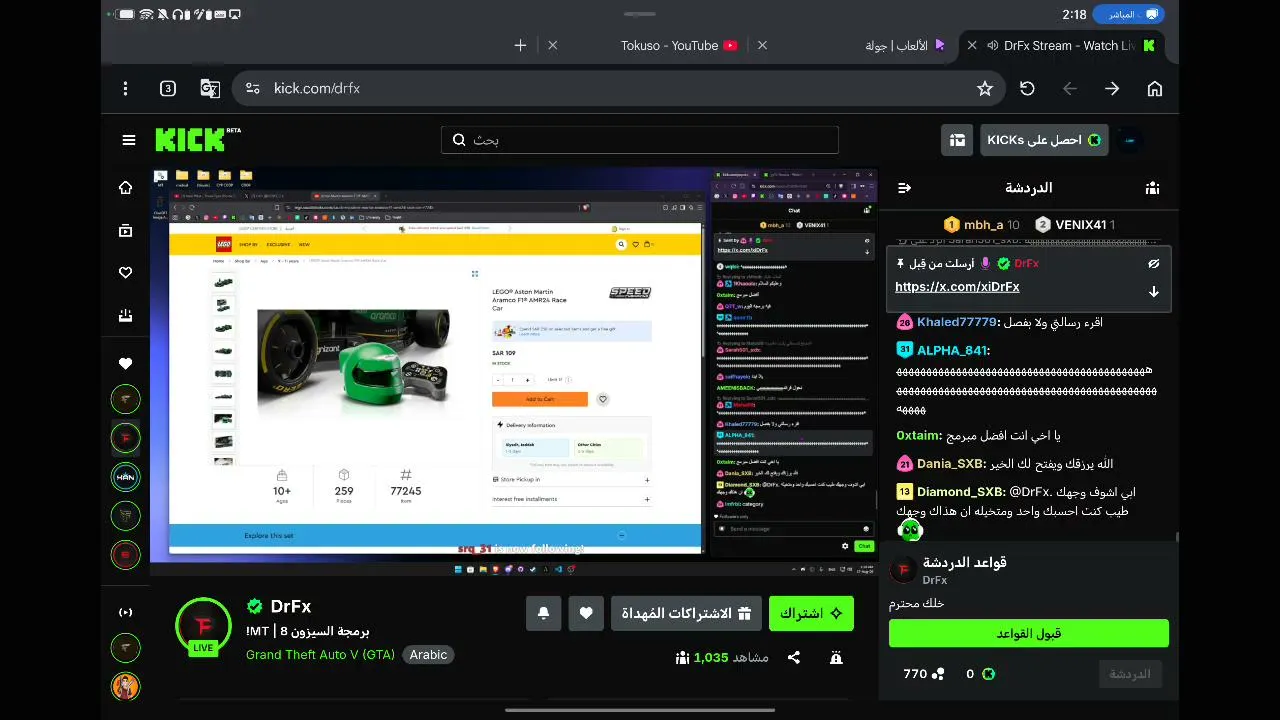Accept chat rules with قبول القواعد
This screenshot has width=1280, height=720.
click(x=1028, y=633)
